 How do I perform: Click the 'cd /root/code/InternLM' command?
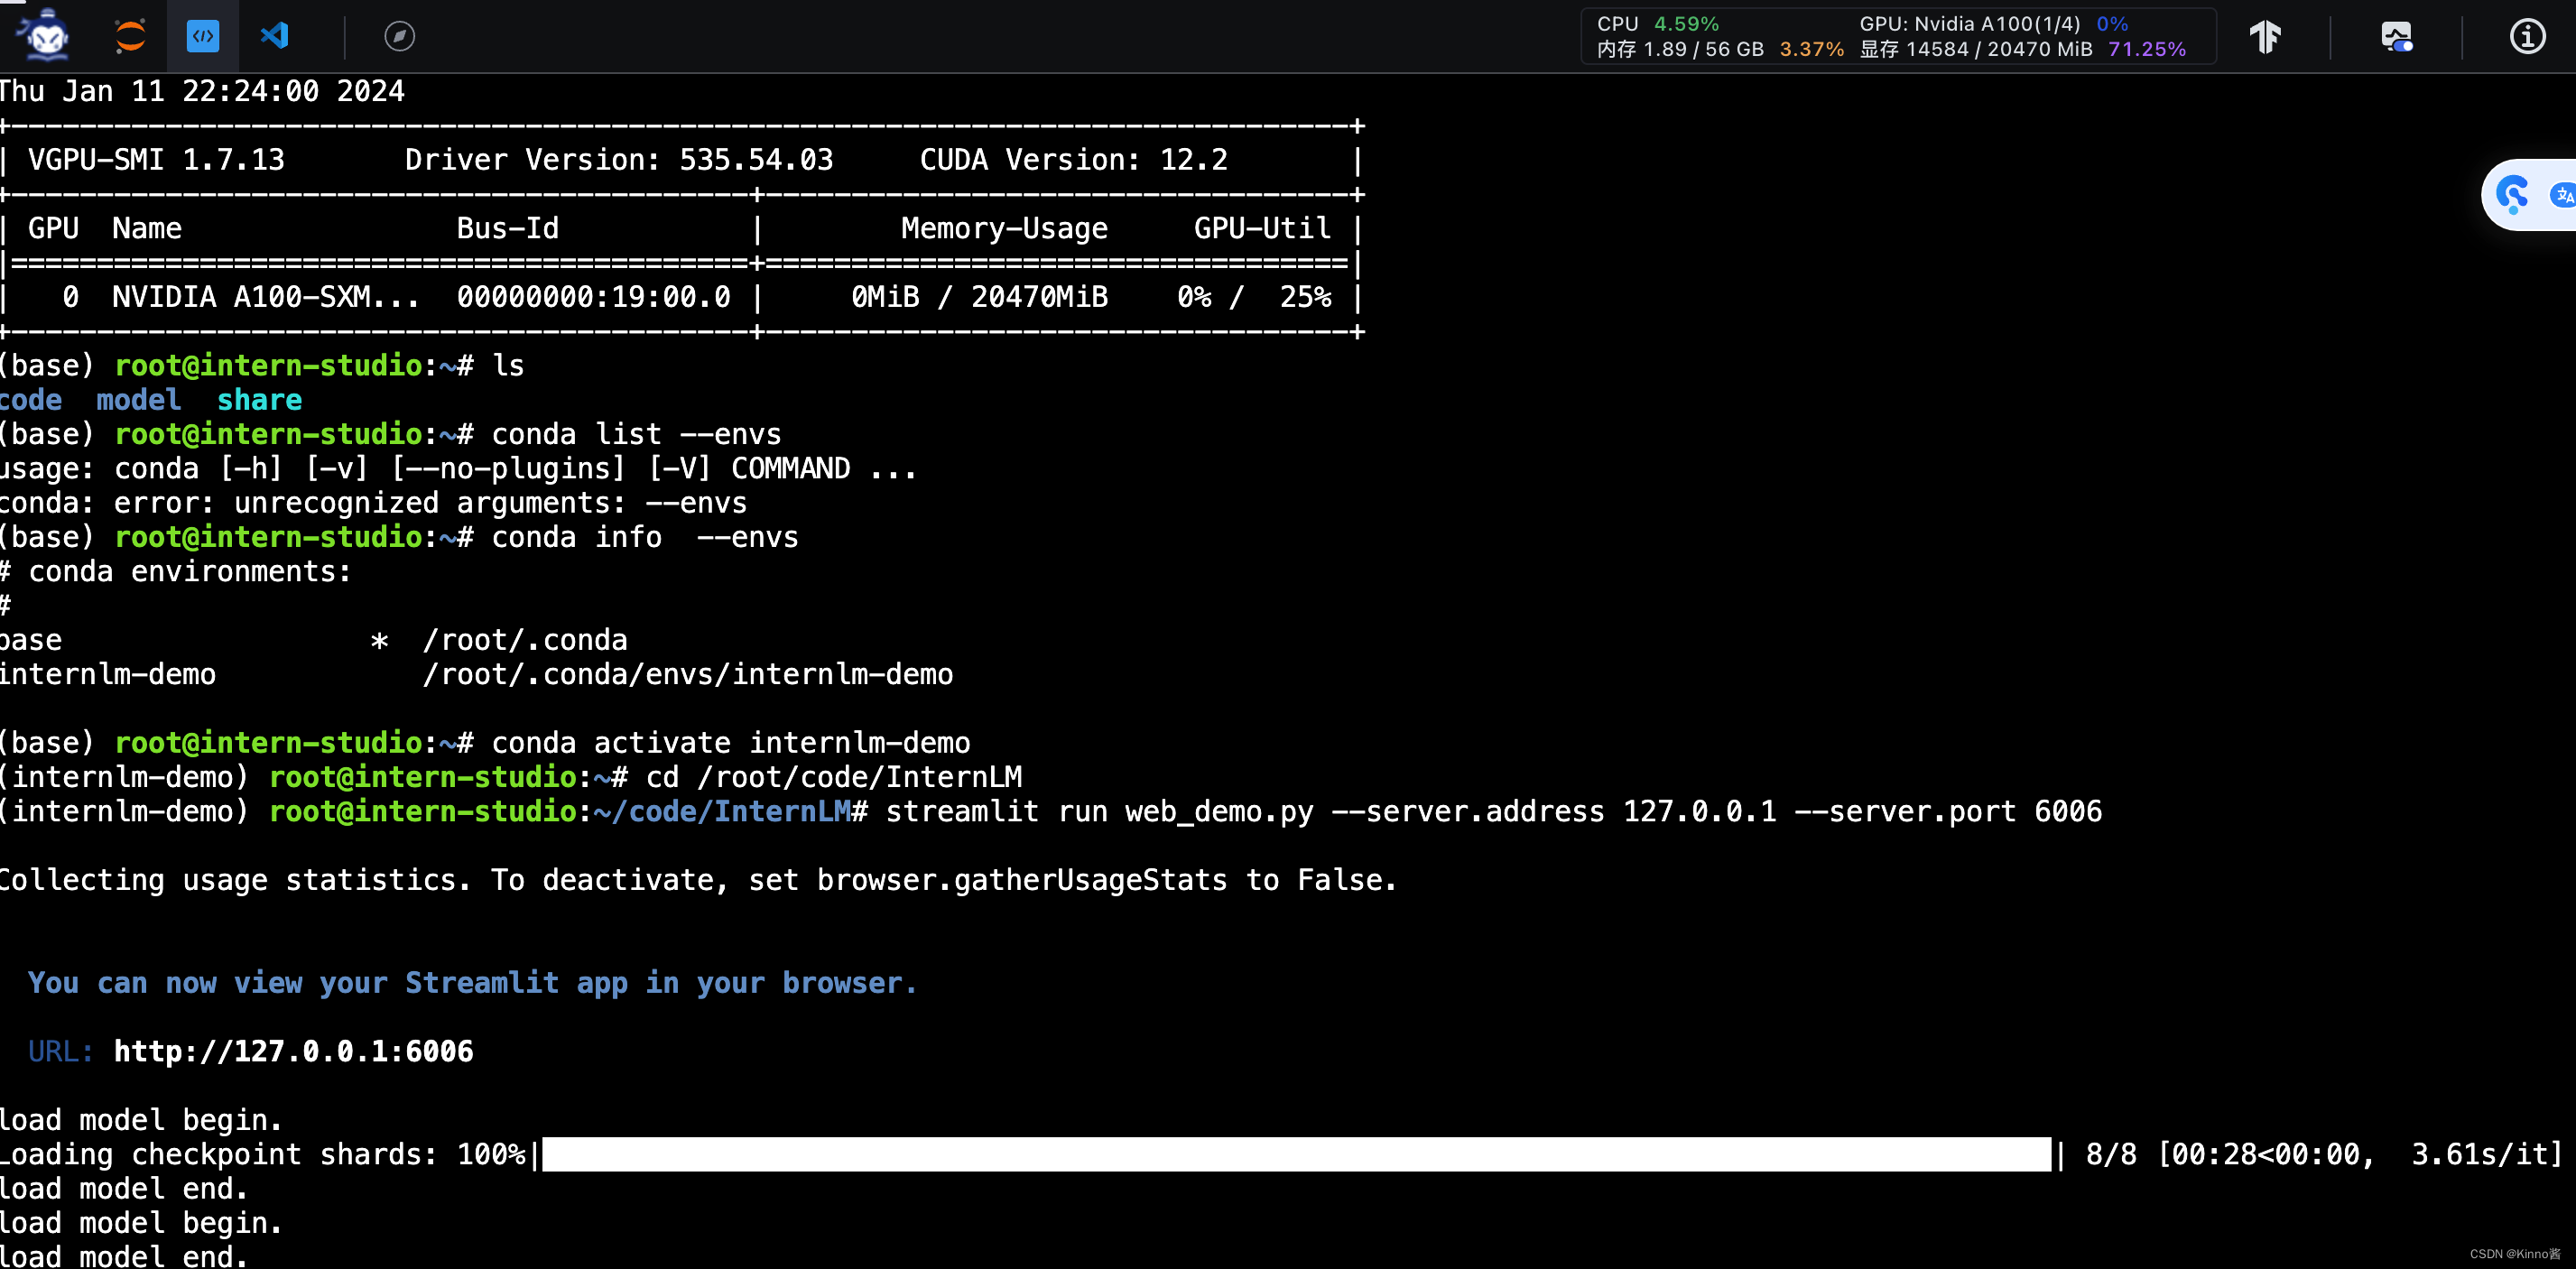click(834, 777)
